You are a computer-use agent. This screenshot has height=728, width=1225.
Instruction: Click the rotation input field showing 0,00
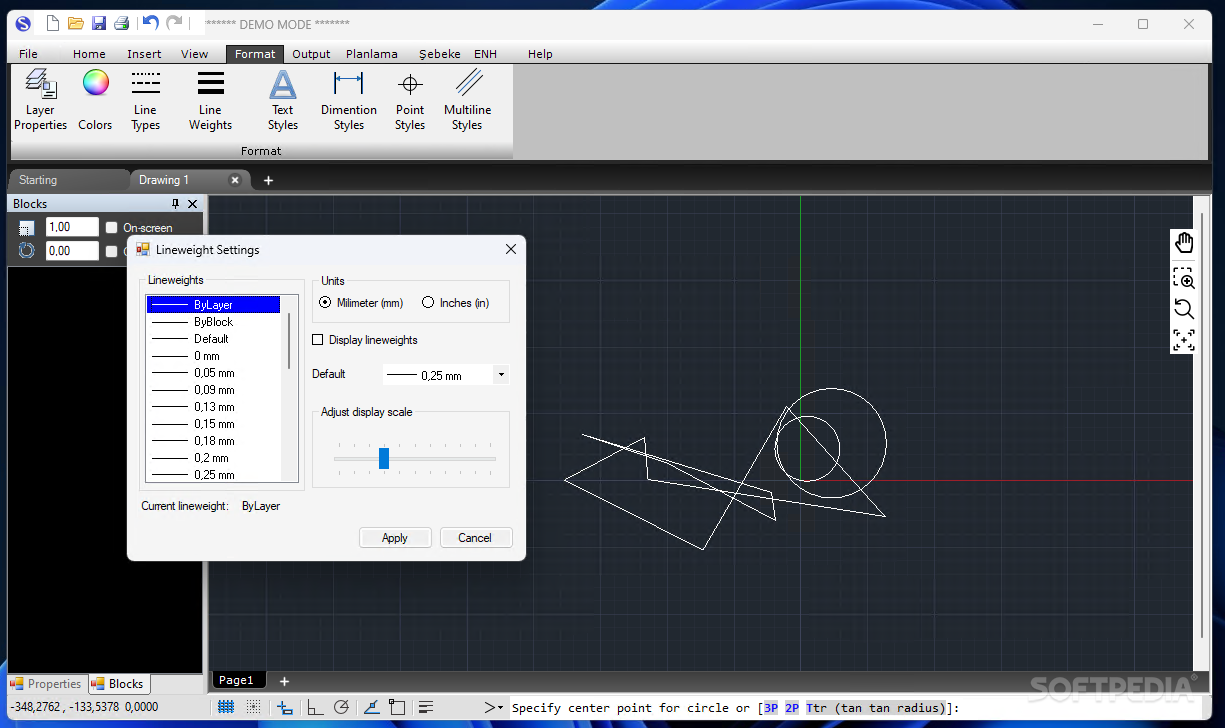72,251
